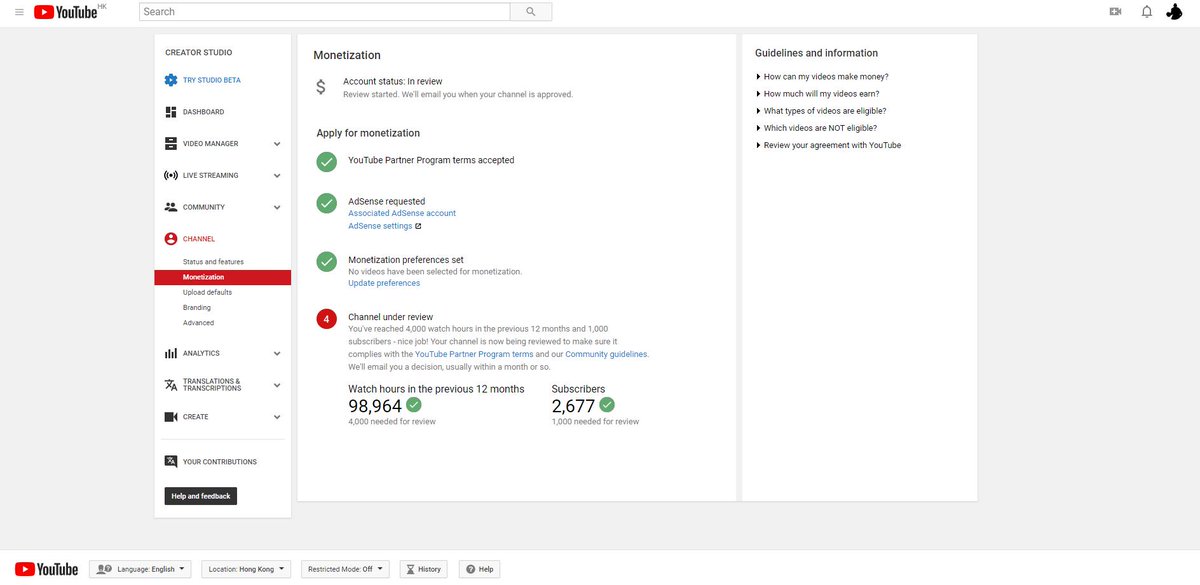Click the Live Streaming broadcast icon
Image resolution: width=1200 pixels, height=585 pixels.
tap(171, 175)
